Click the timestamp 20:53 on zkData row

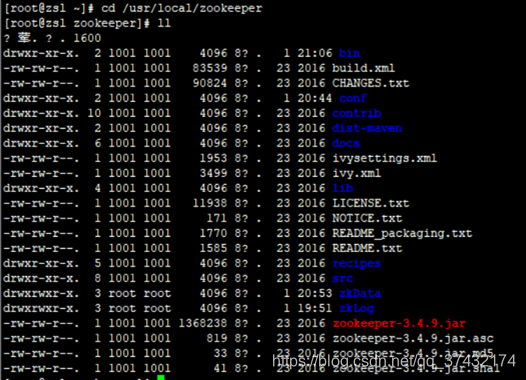click(315, 293)
